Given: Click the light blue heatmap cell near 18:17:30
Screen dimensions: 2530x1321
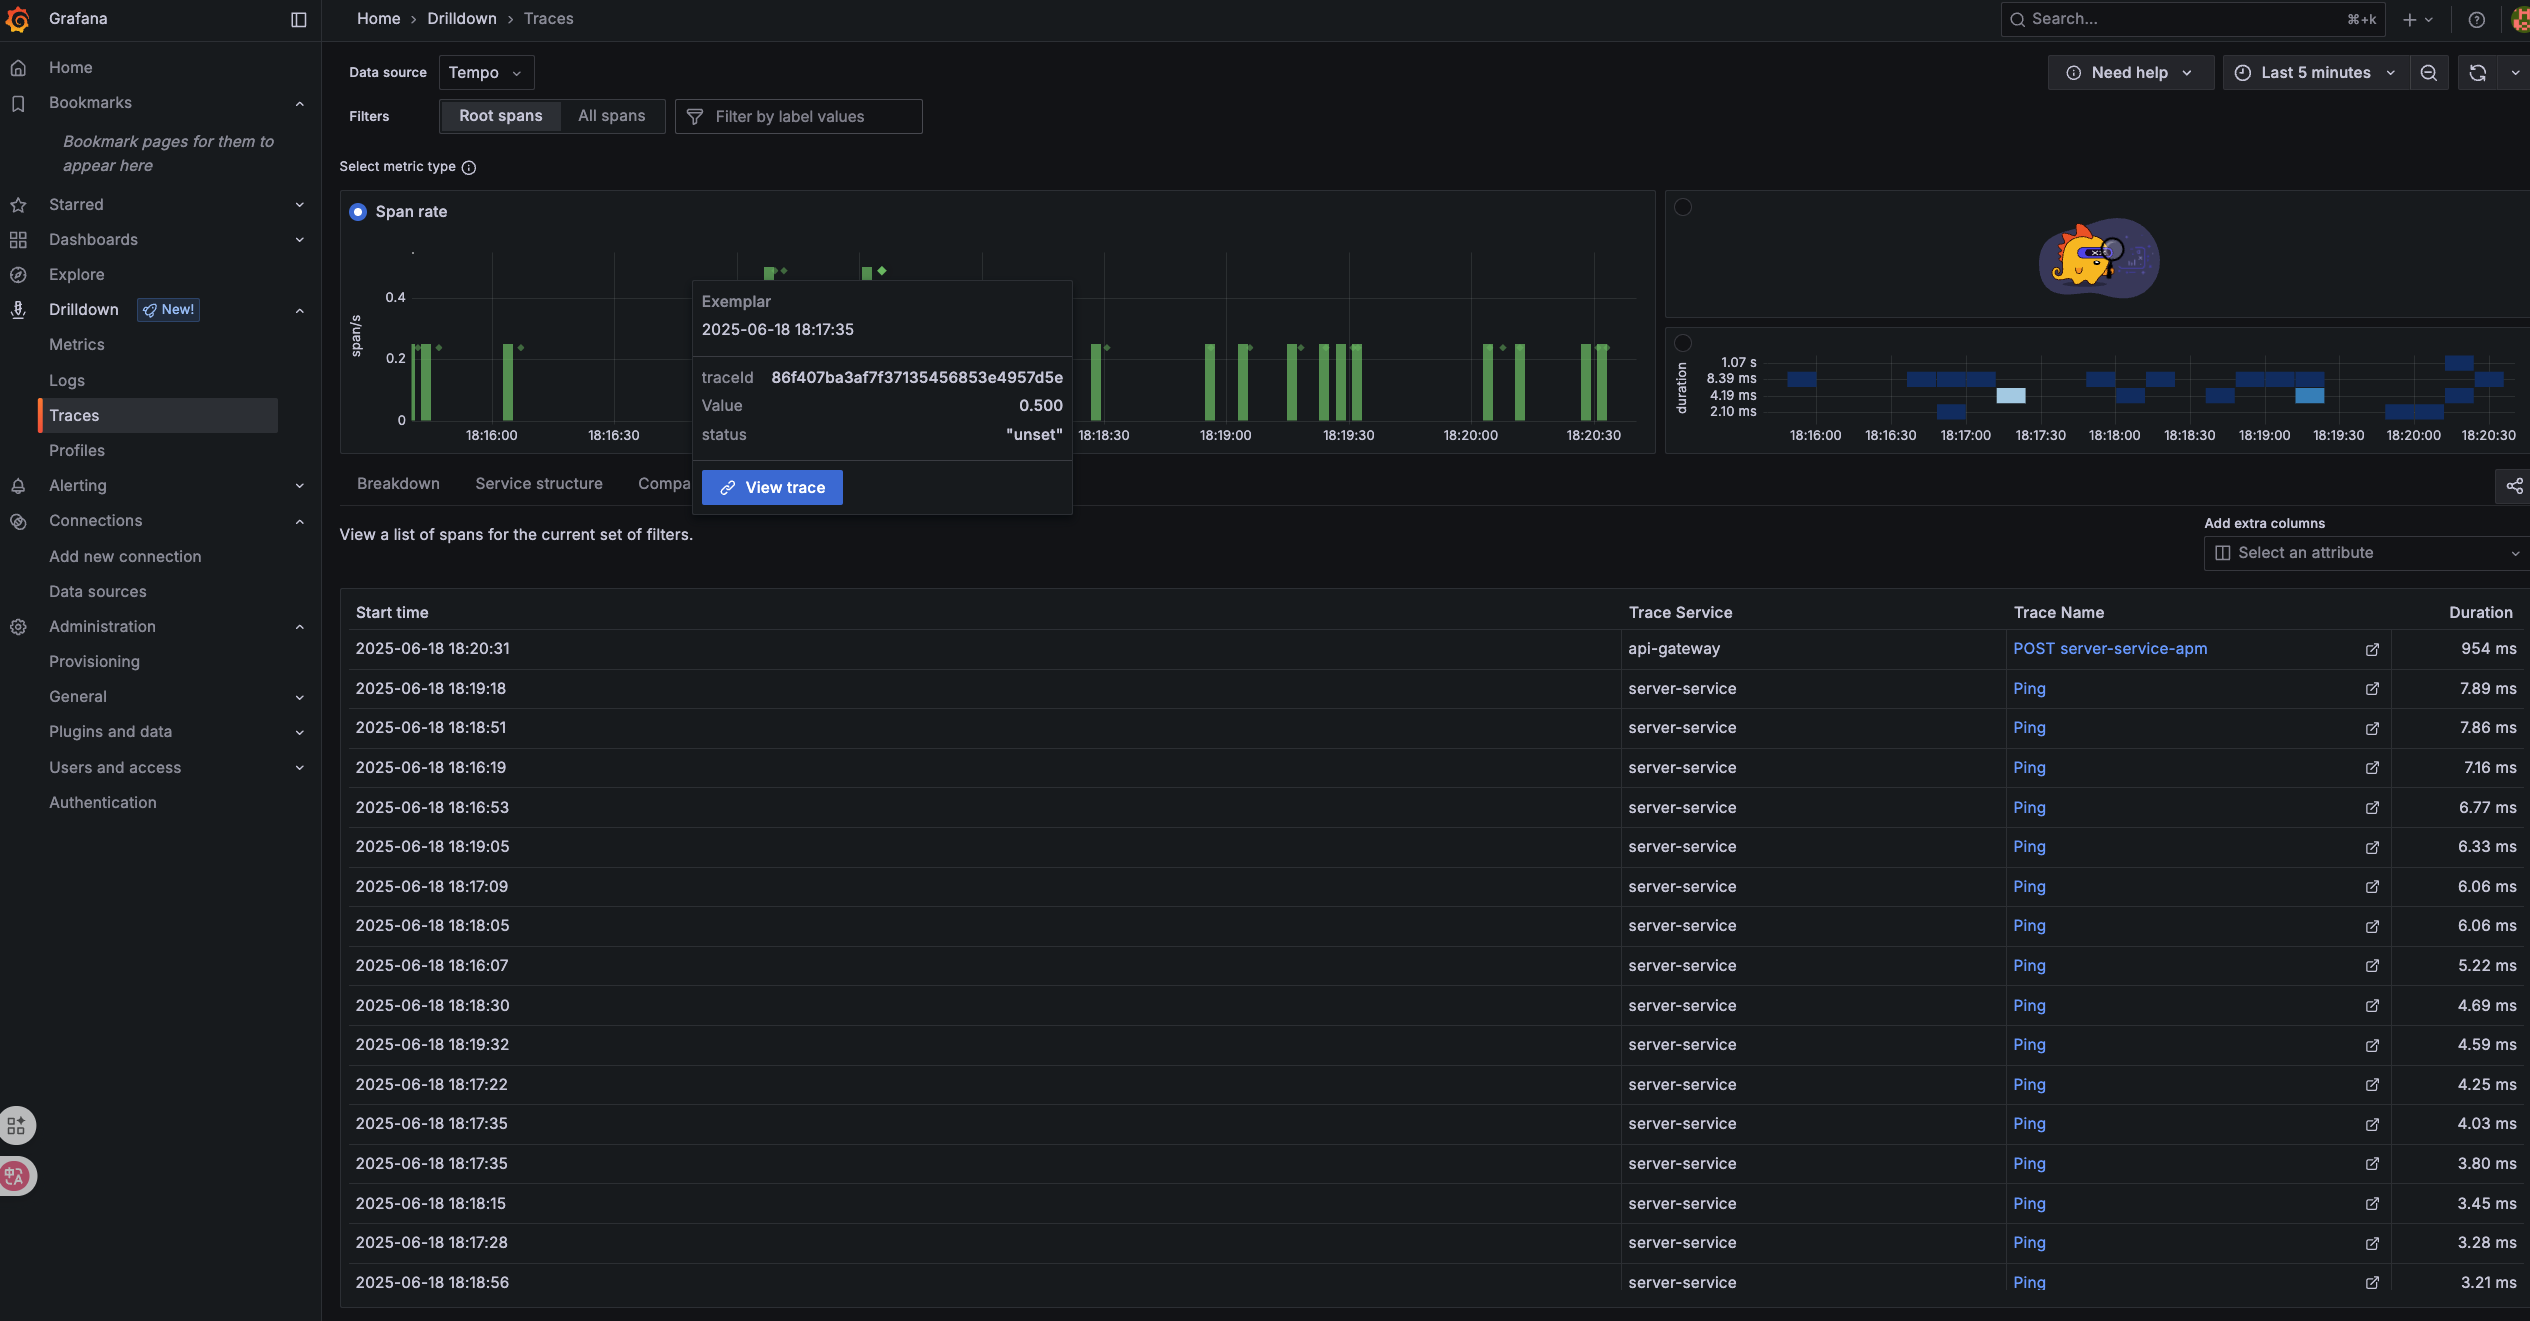Looking at the screenshot, I should (2010, 396).
